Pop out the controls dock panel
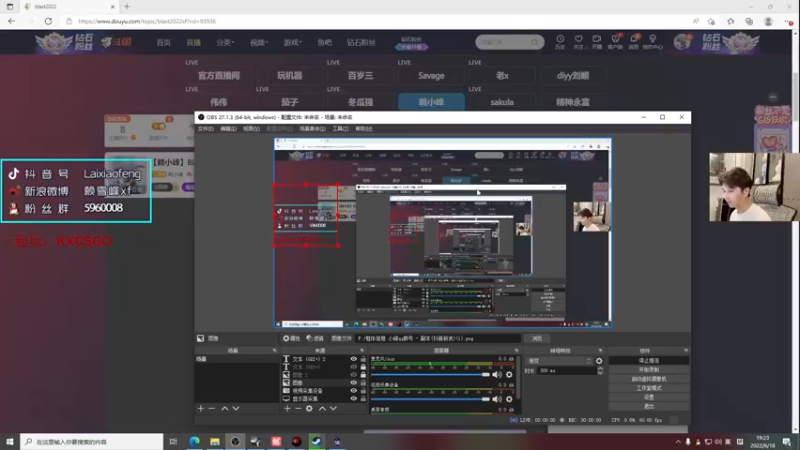800x450 pixels. pos(686,351)
